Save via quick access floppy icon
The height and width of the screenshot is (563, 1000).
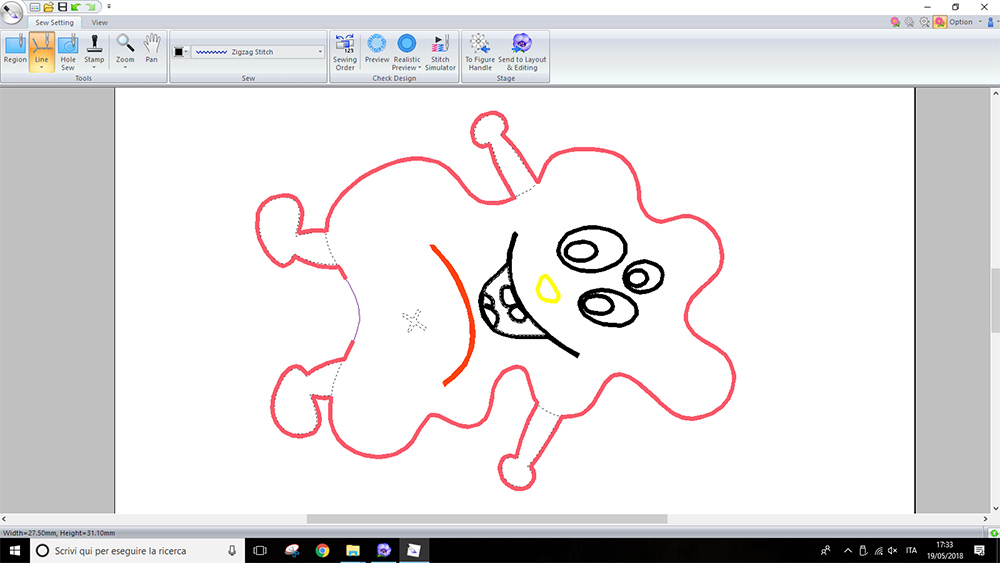(x=62, y=7)
